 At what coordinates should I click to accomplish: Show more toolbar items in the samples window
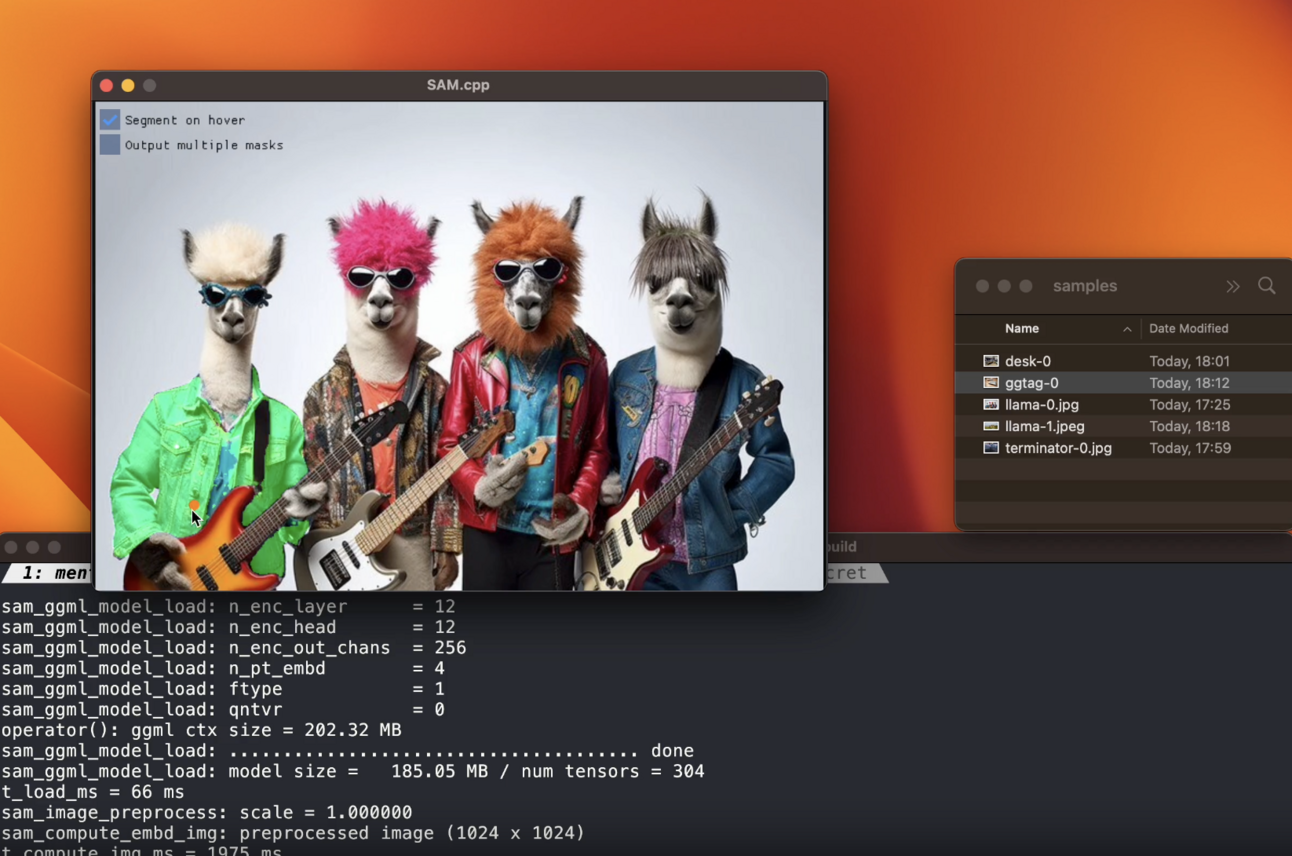1233,286
